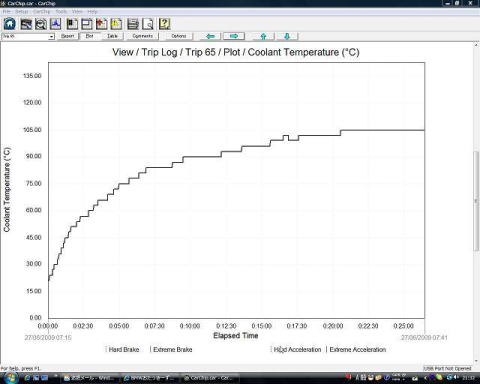Open the Windows Start button
480x384 pixels.
(x=11, y=378)
